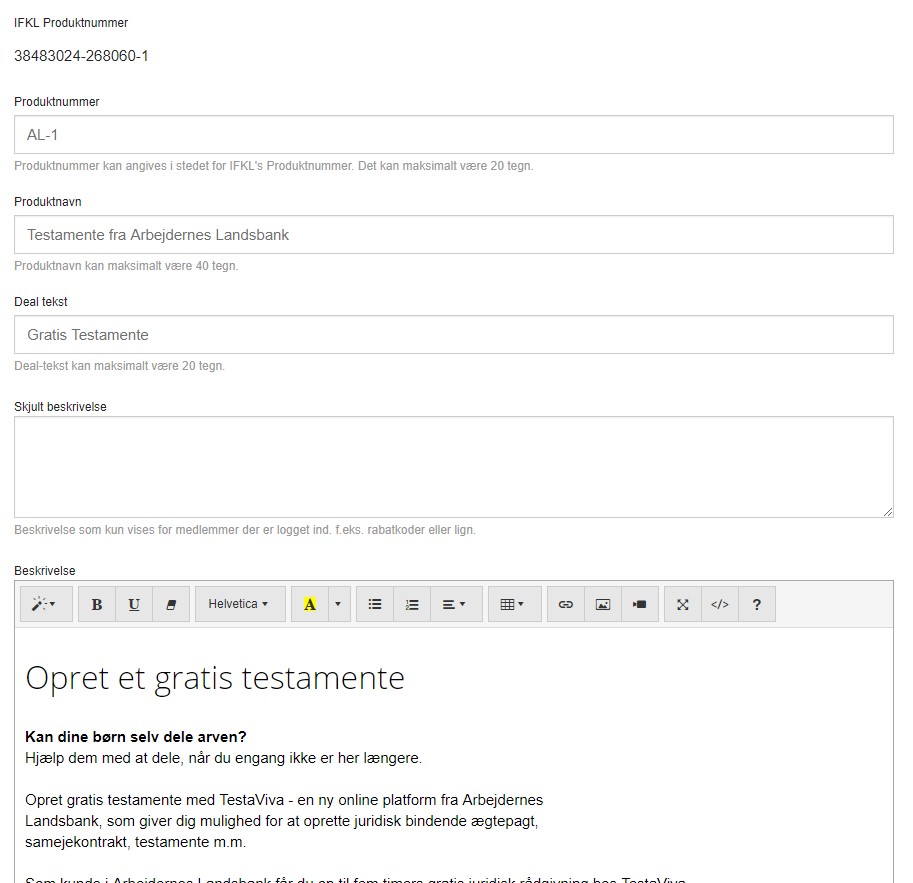Toggle the HTML code view

720,604
